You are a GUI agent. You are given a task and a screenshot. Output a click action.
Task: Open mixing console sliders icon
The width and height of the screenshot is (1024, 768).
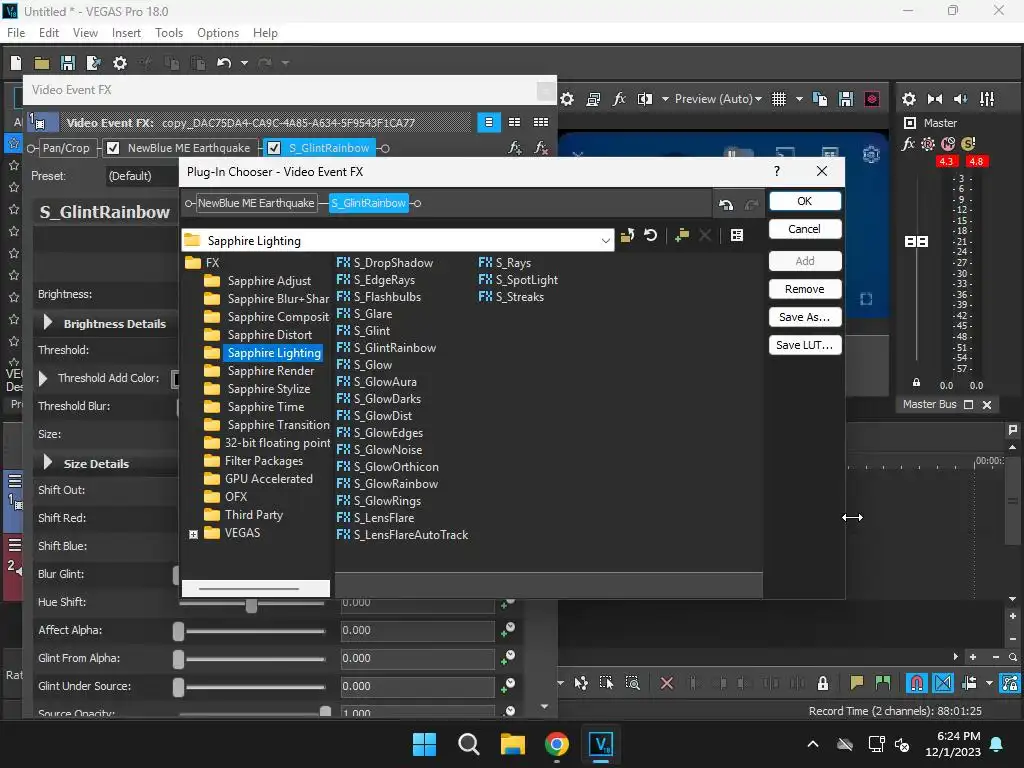987,99
